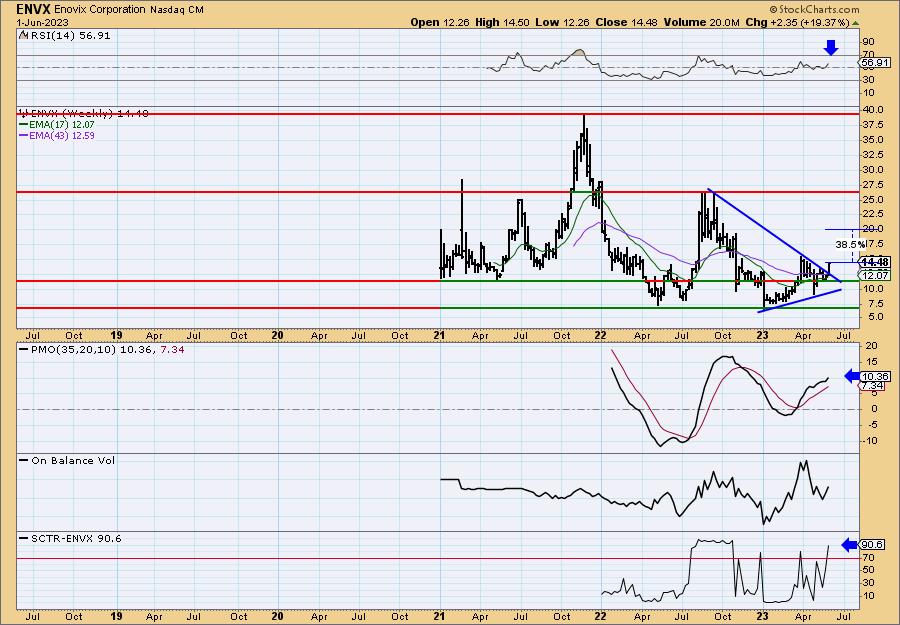Click the High 14.50 quote value
The width and height of the screenshot is (900, 625).
(x=502, y=22)
